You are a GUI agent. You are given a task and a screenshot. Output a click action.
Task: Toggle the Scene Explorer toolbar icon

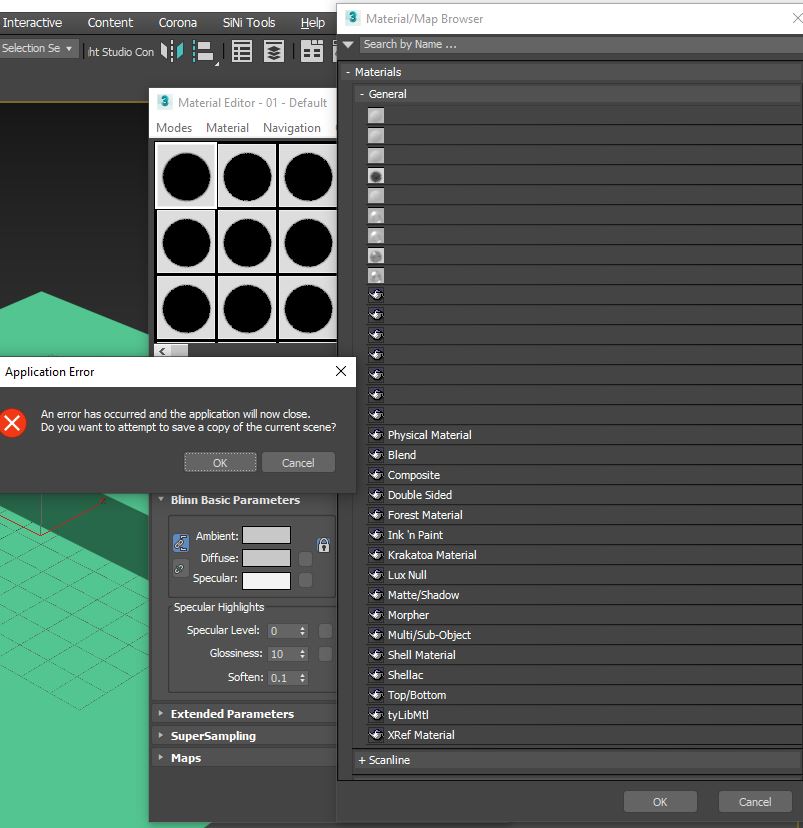click(242, 51)
